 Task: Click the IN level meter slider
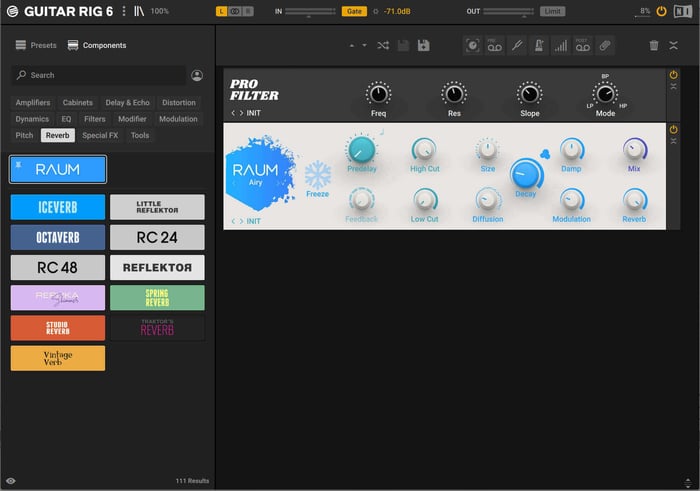click(310, 11)
